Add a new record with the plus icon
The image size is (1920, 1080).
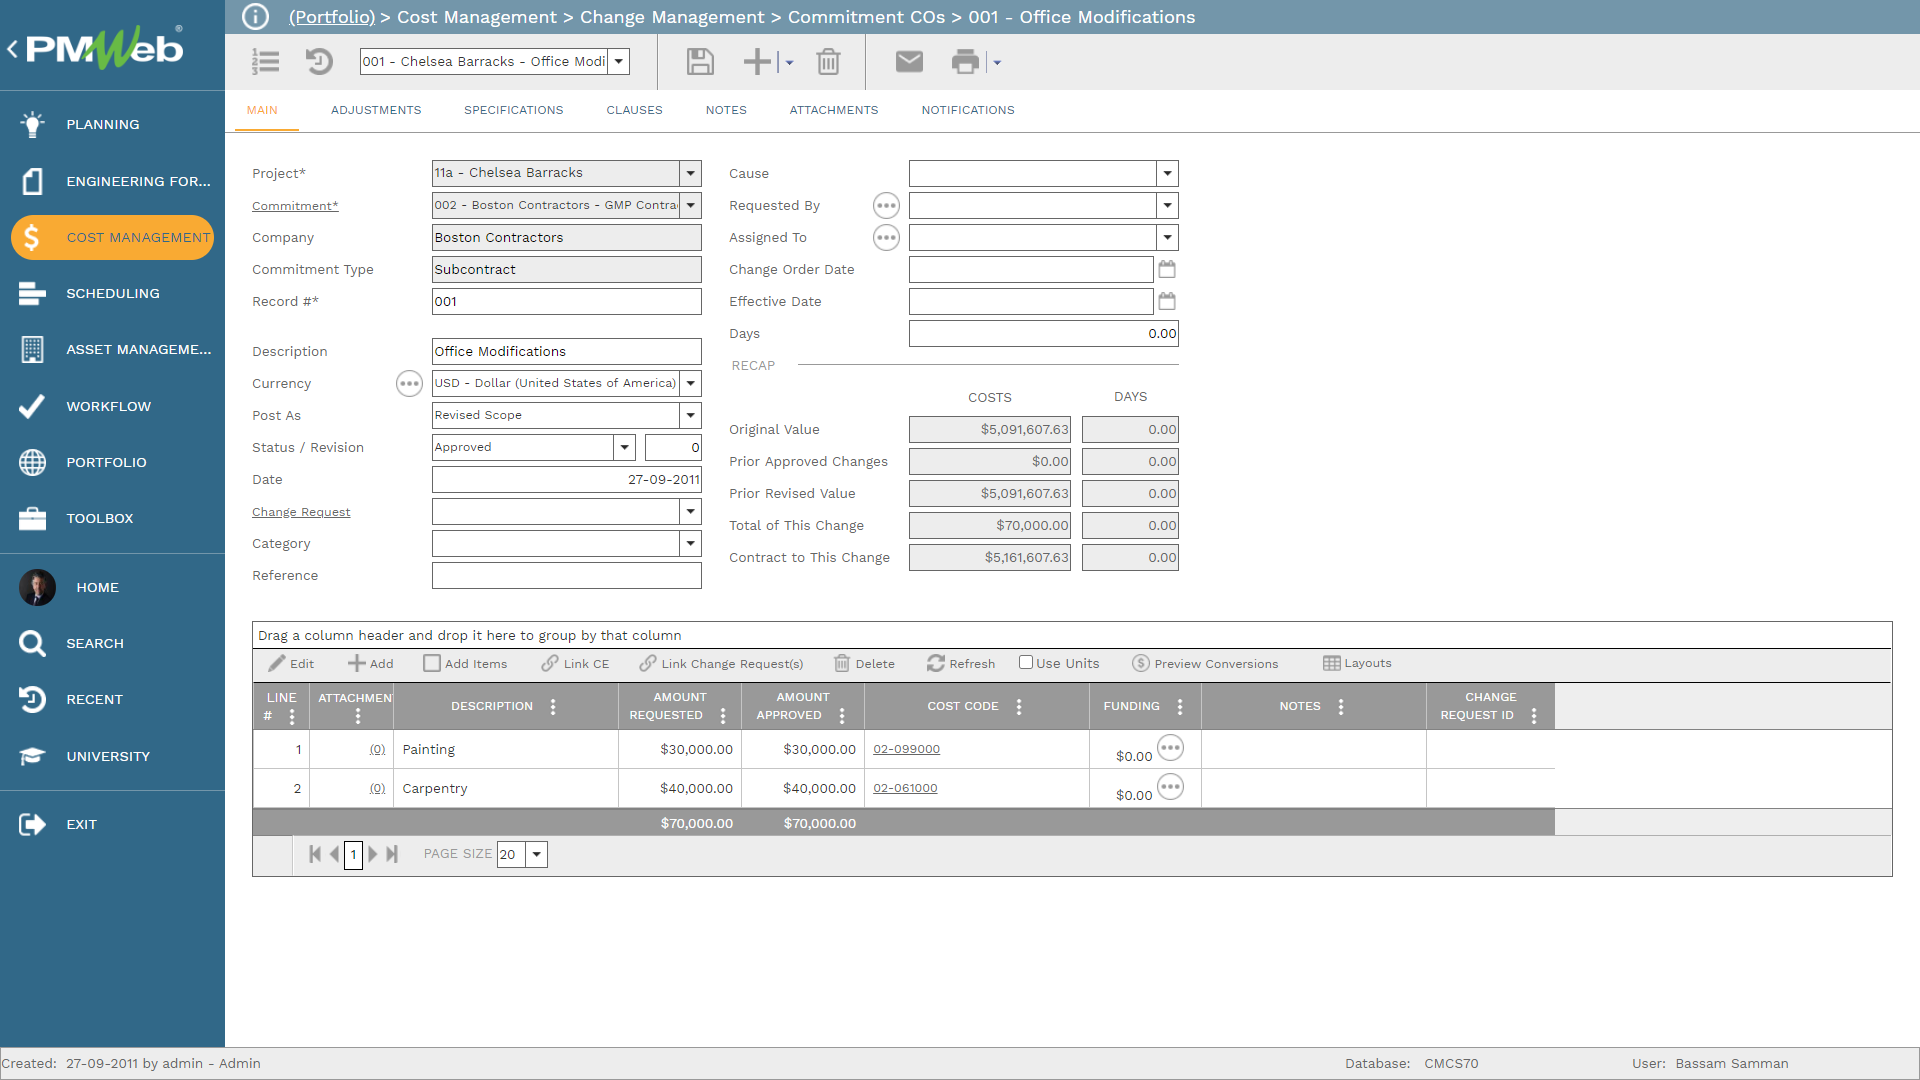pos(758,62)
